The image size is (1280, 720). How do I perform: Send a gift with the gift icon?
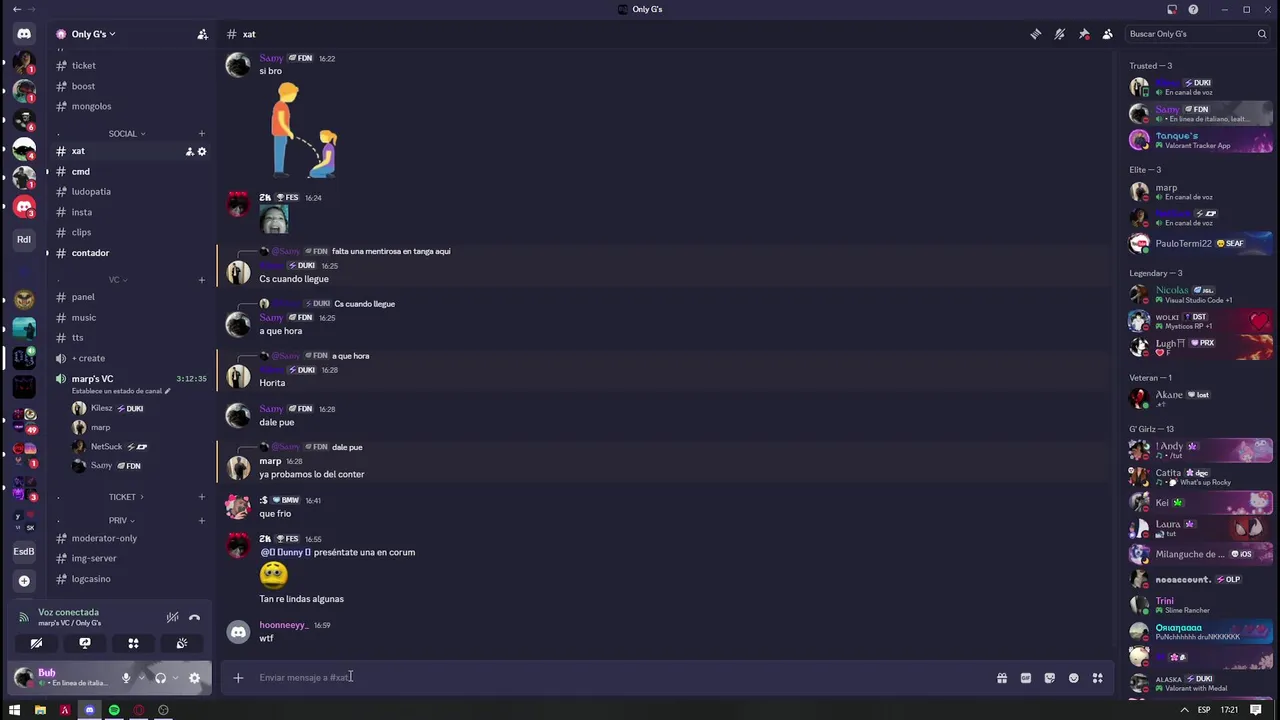tap(1002, 678)
